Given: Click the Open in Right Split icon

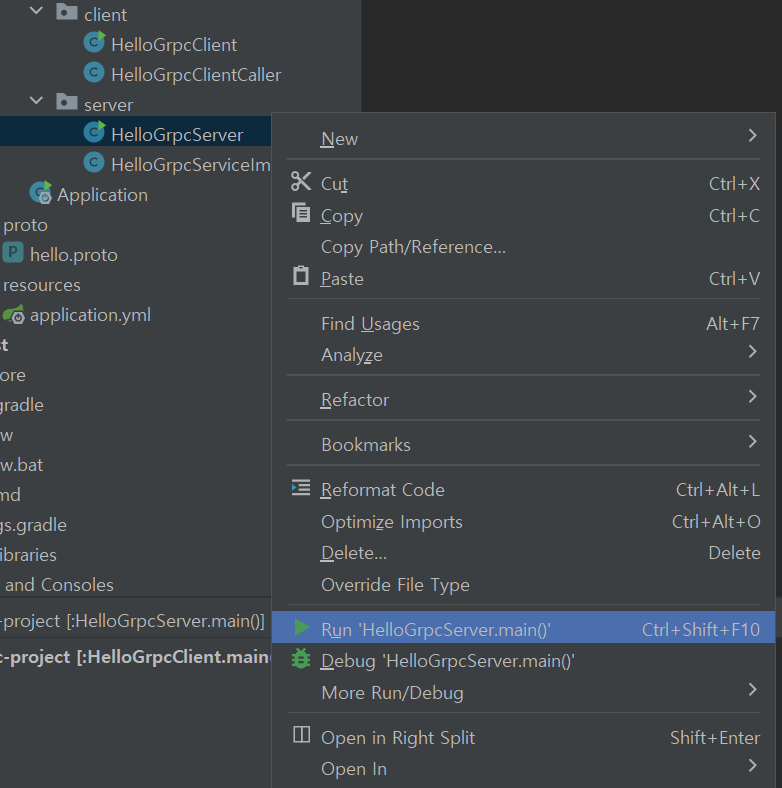Looking at the screenshot, I should [x=302, y=735].
